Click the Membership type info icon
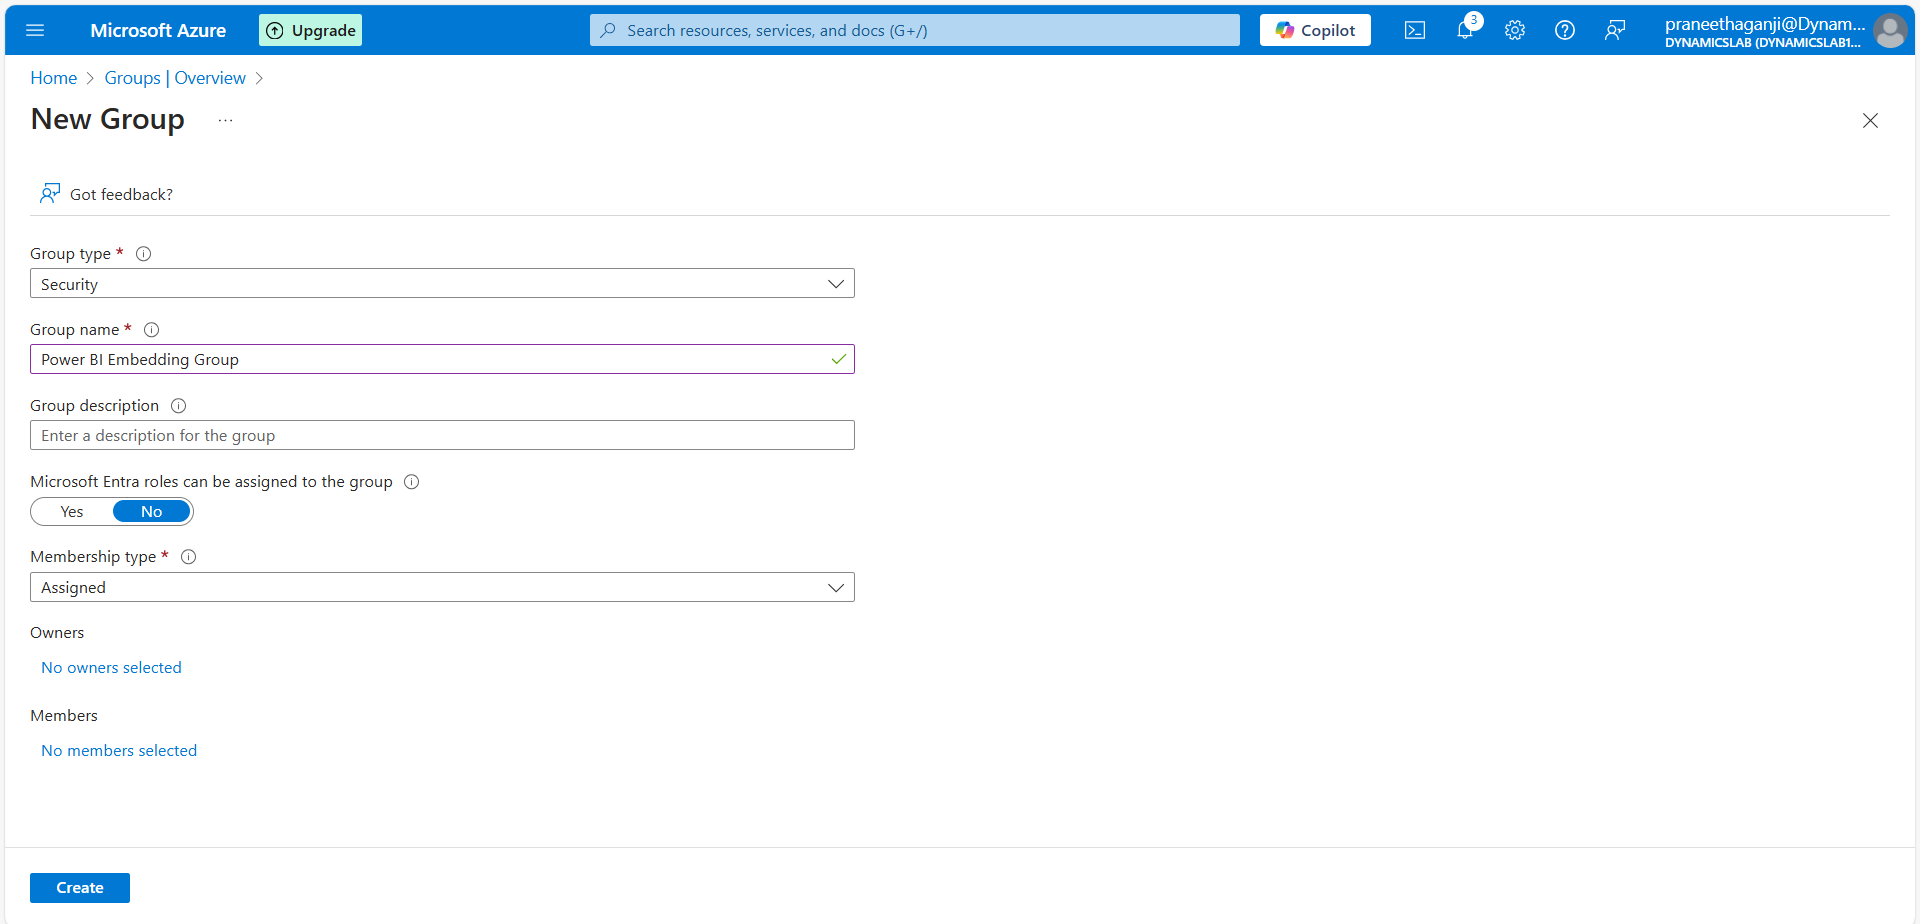The width and height of the screenshot is (1920, 924). (x=188, y=557)
